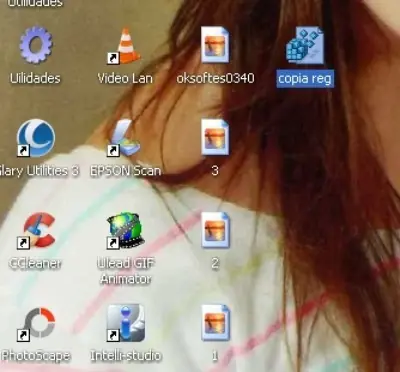Select the image file icon named 3
Image resolution: width=400 pixels, height=372 pixels.
click(215, 137)
